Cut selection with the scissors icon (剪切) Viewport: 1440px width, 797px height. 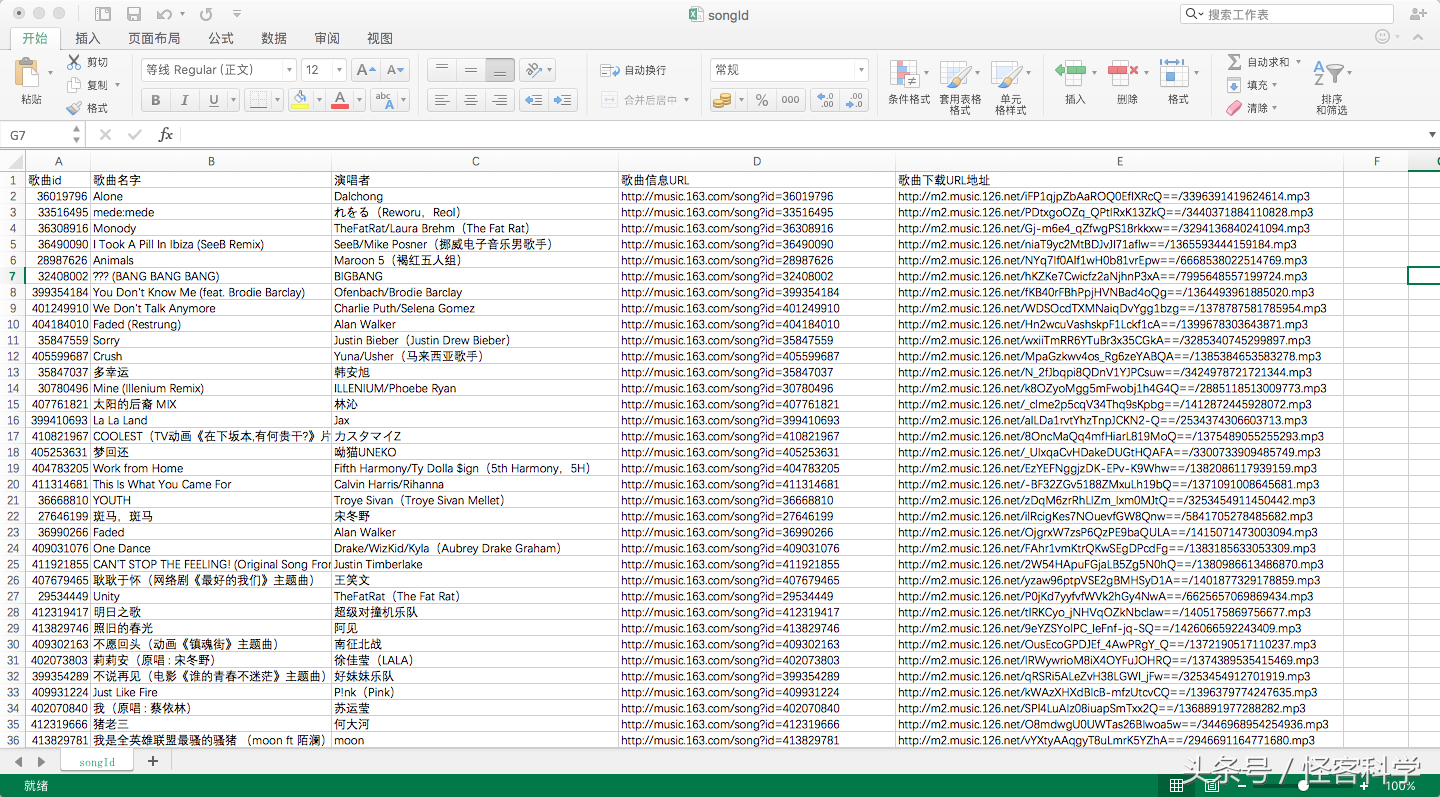tap(88, 62)
